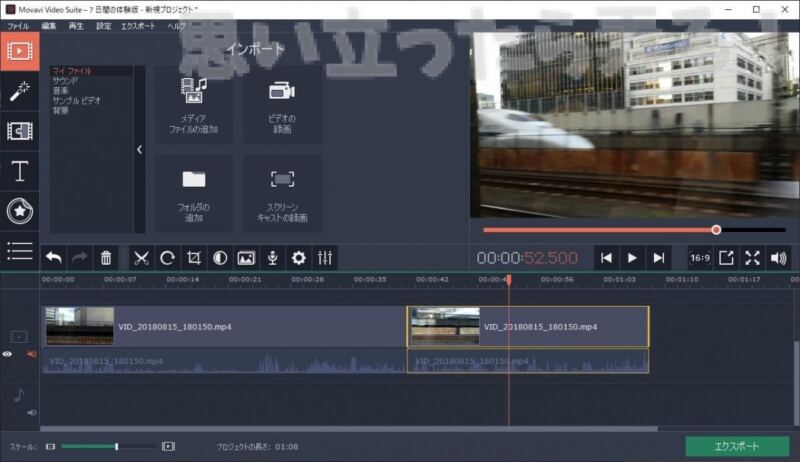Open the Stickers star tab
The width and height of the screenshot is (800, 462).
[19, 211]
